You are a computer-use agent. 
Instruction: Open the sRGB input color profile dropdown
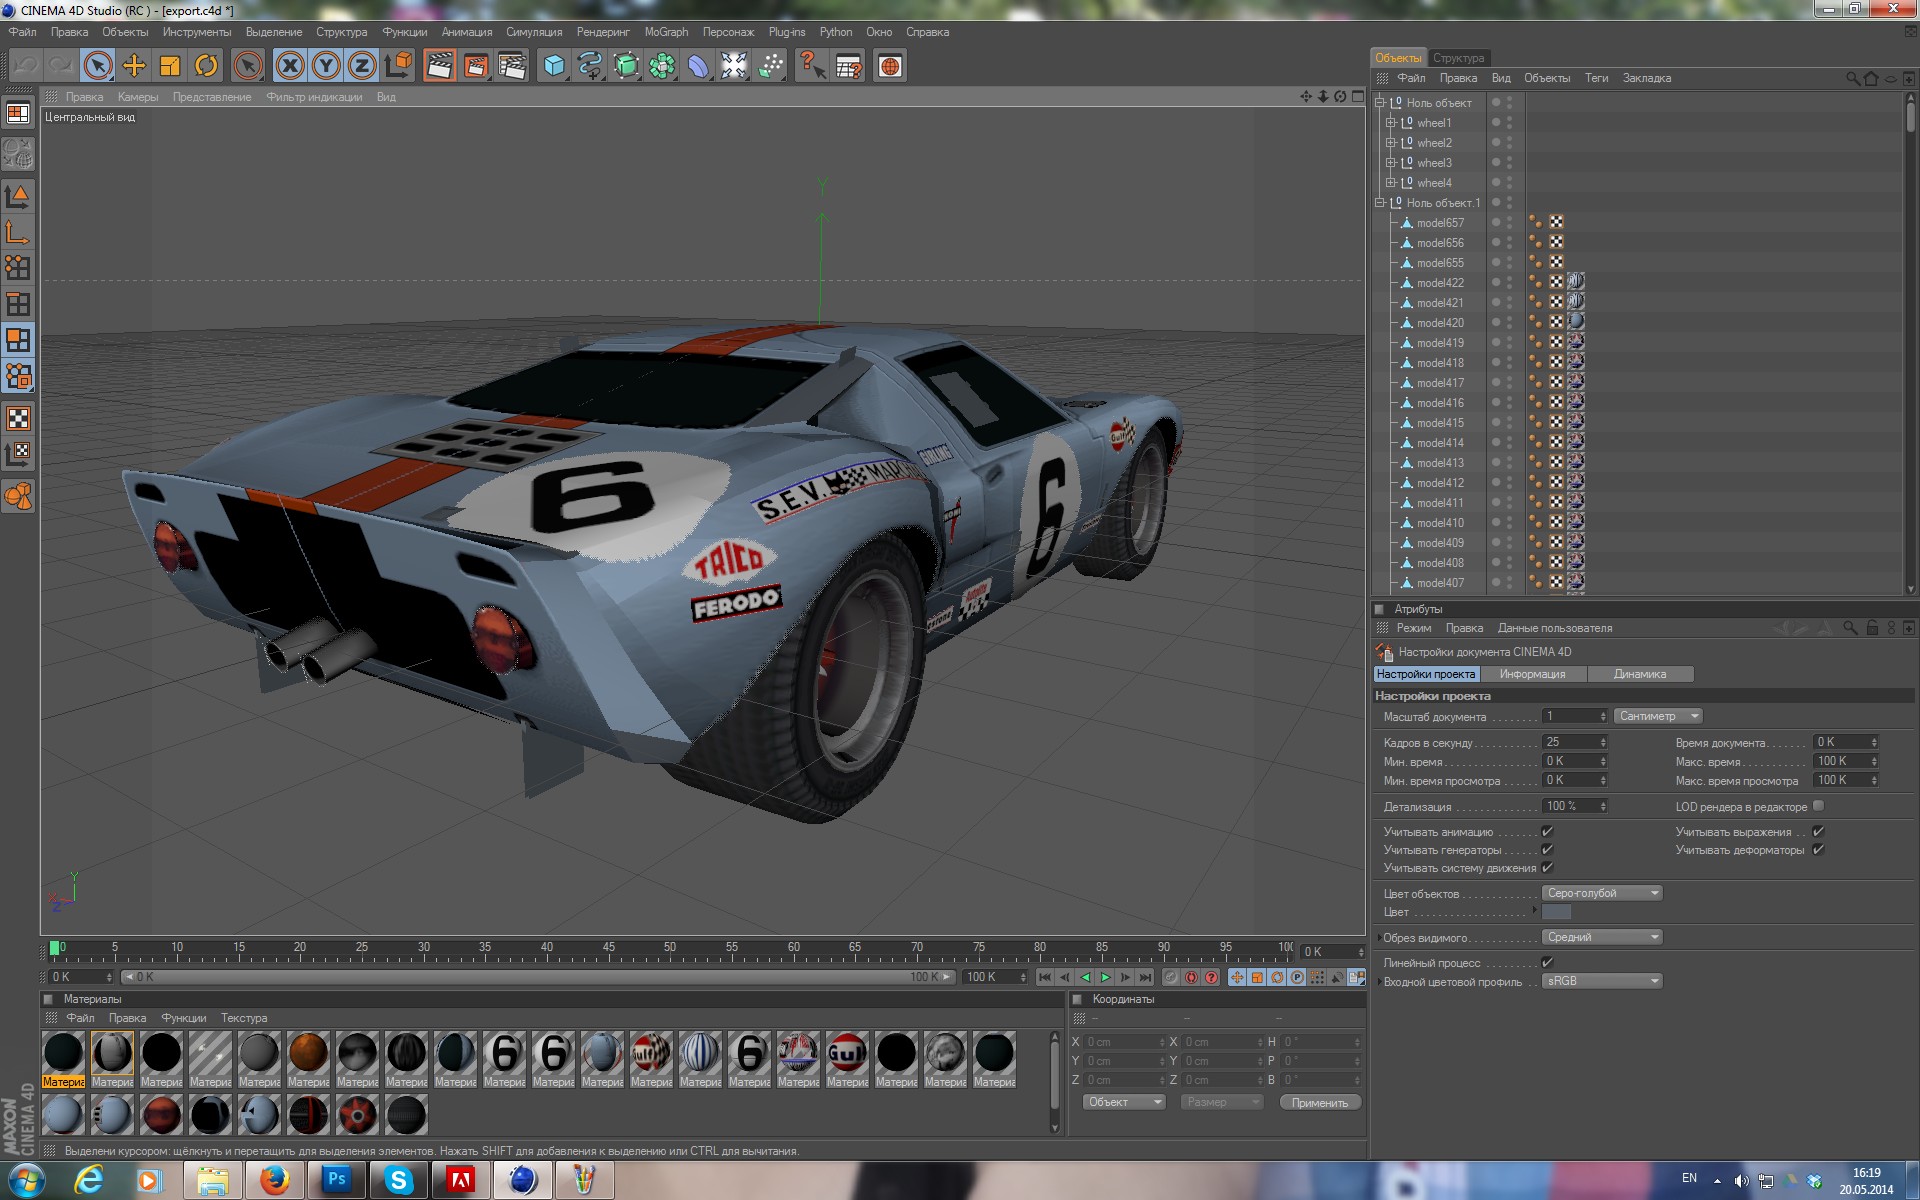(1601, 981)
